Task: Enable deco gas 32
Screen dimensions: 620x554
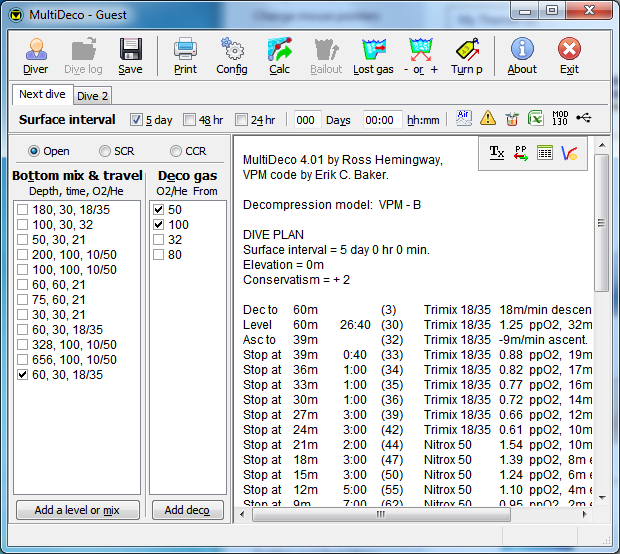Action: [159, 240]
